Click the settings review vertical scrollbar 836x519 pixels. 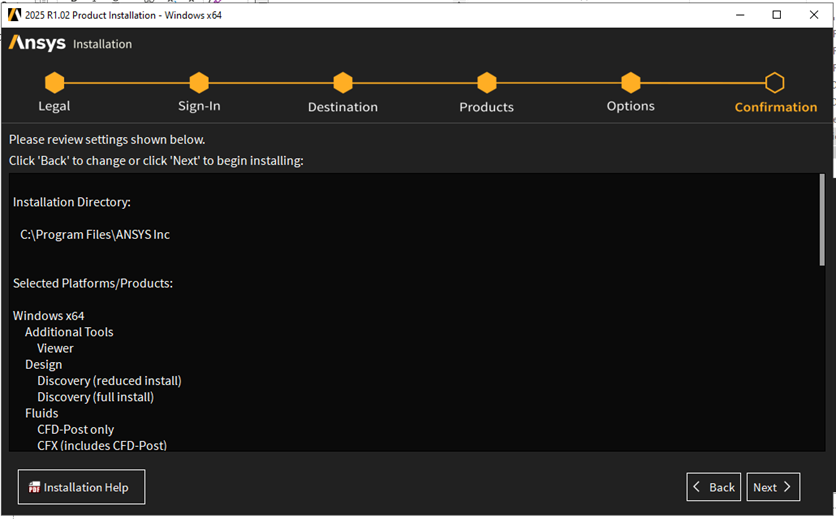click(821, 220)
